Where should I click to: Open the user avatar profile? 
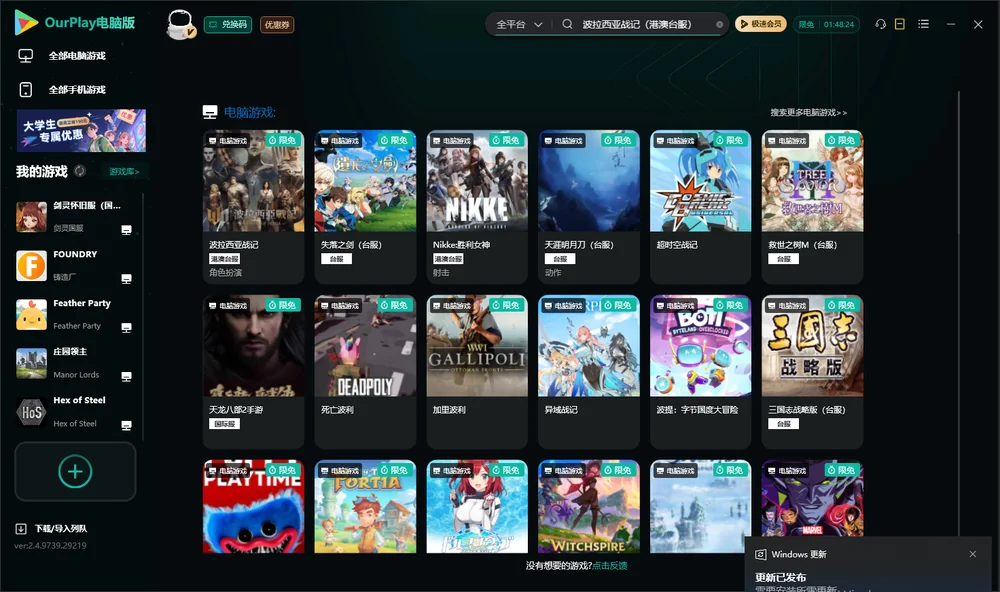click(x=180, y=24)
